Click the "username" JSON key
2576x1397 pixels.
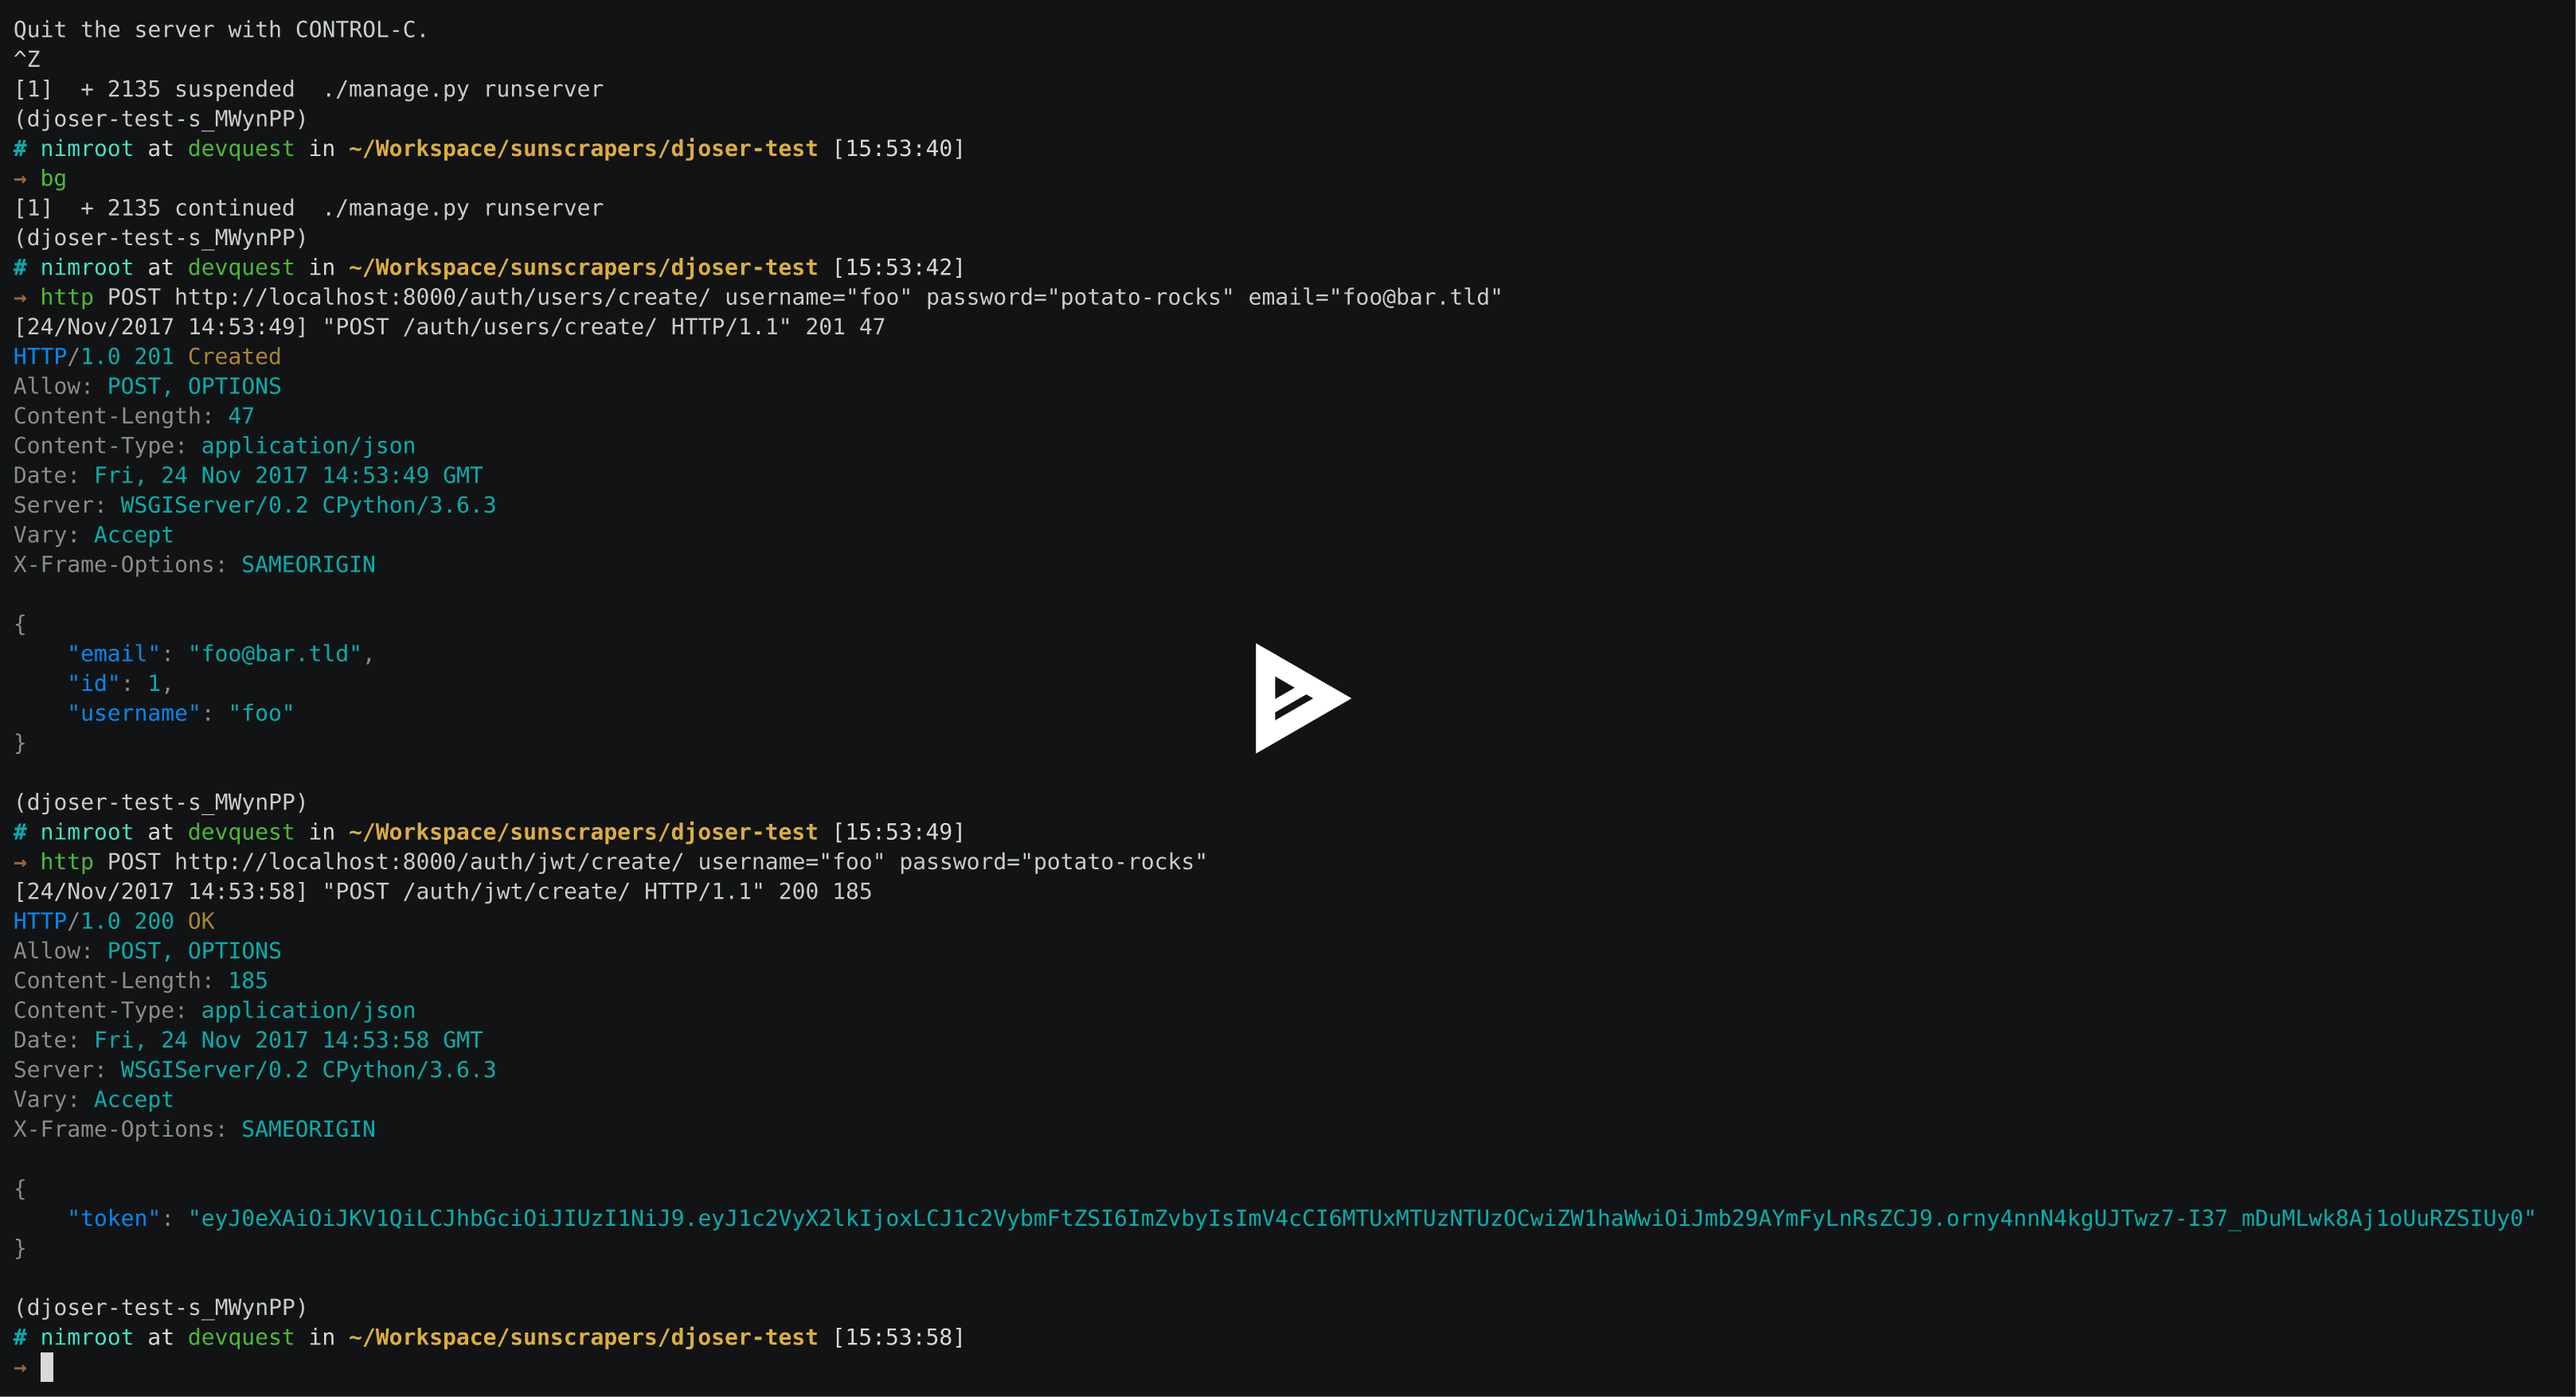(133, 713)
